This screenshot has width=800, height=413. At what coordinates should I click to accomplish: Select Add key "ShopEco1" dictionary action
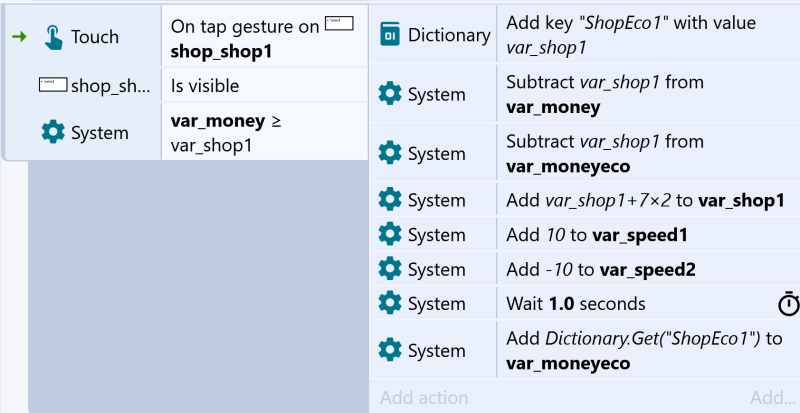(x=648, y=35)
